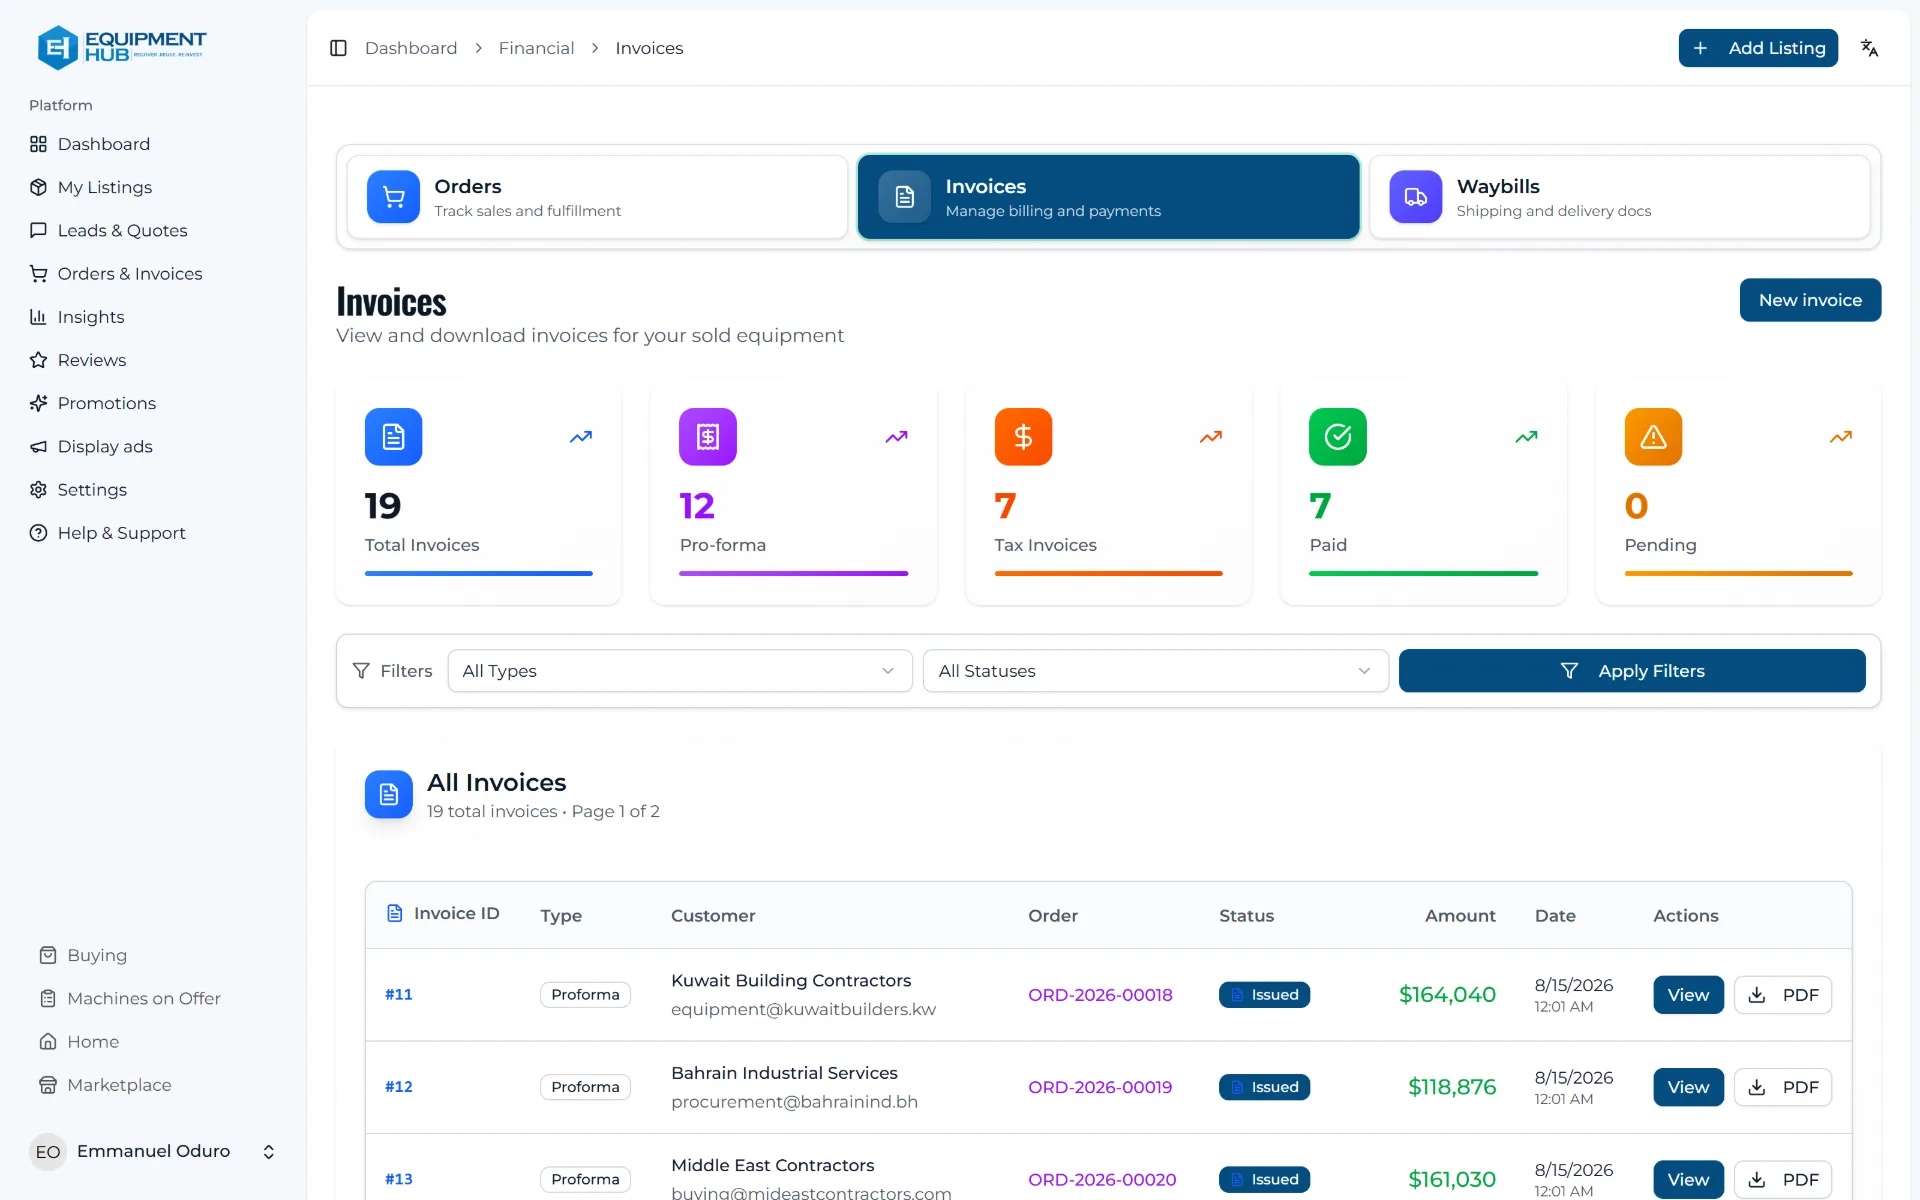The height and width of the screenshot is (1200, 1920).
Task: Toggle the sidebar panel icon
Action: 338,48
